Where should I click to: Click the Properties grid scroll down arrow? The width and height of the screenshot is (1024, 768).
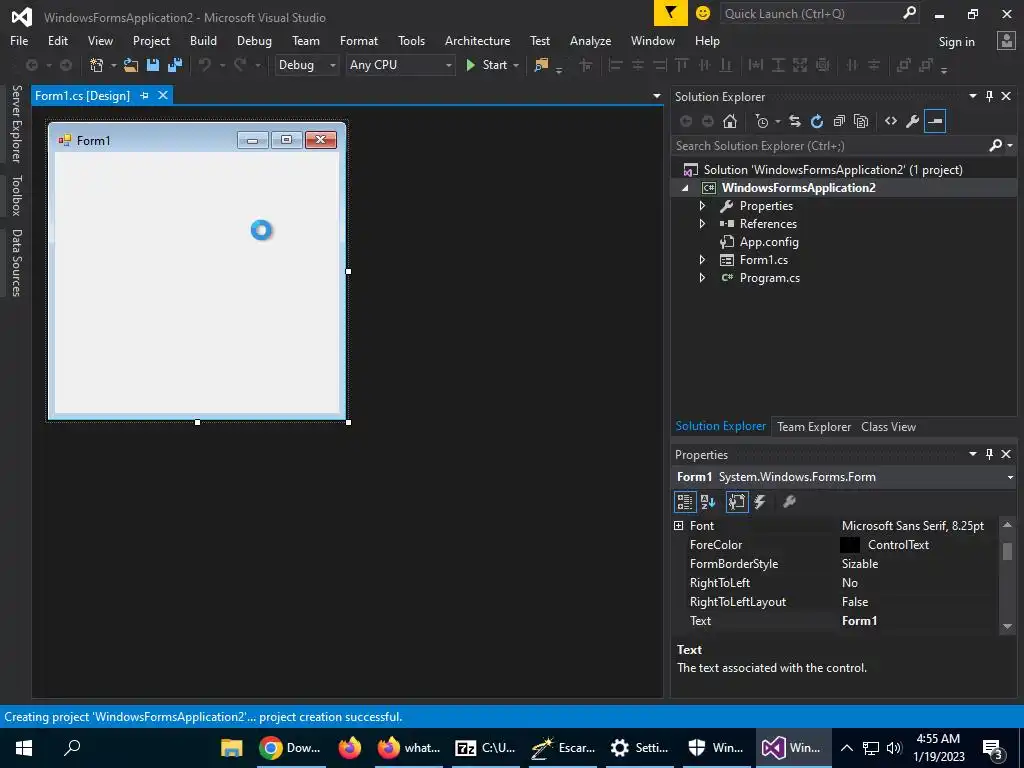[1007, 626]
